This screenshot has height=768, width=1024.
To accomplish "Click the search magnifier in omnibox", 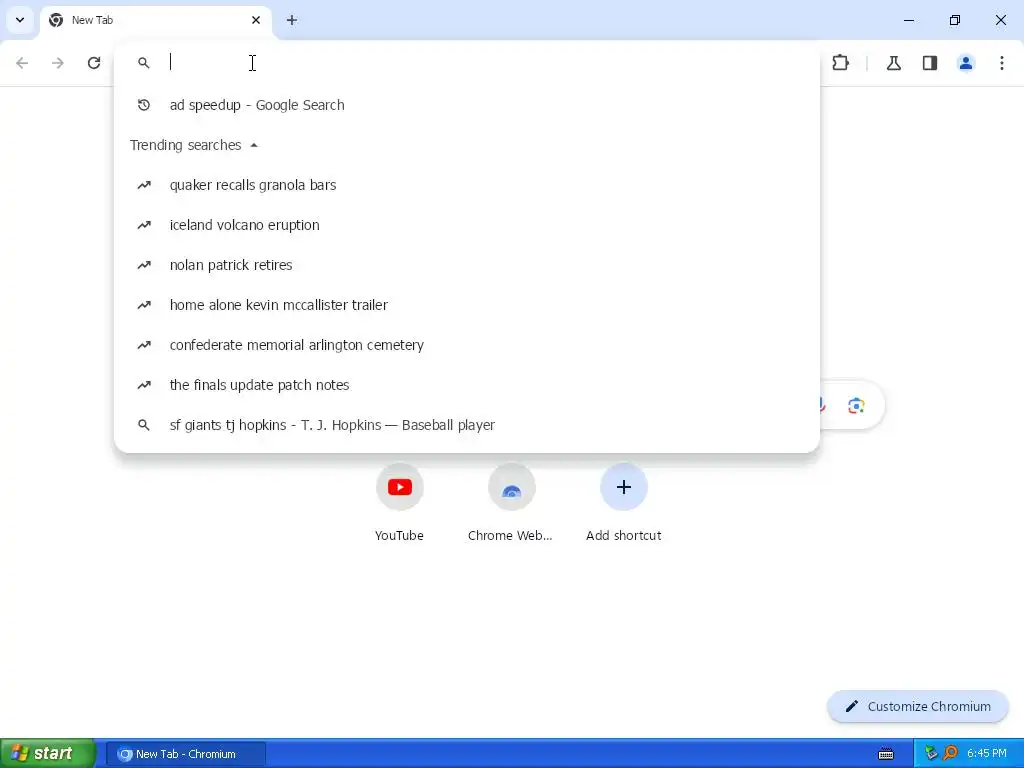I will (144, 63).
